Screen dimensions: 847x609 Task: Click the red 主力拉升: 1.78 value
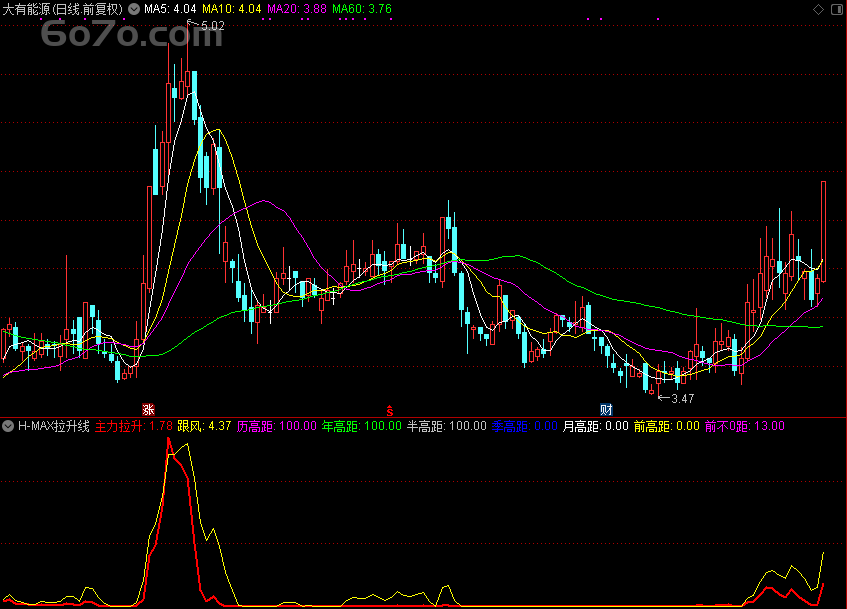click(x=133, y=426)
